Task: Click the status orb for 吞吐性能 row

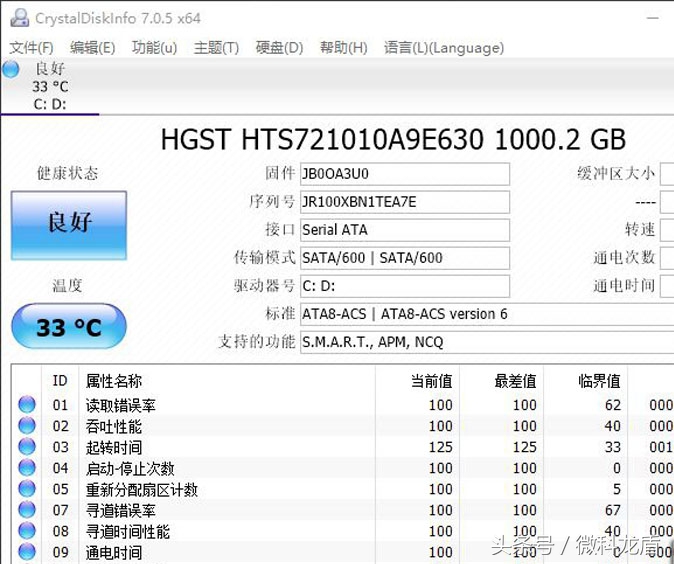Action: pyautogui.click(x=27, y=426)
